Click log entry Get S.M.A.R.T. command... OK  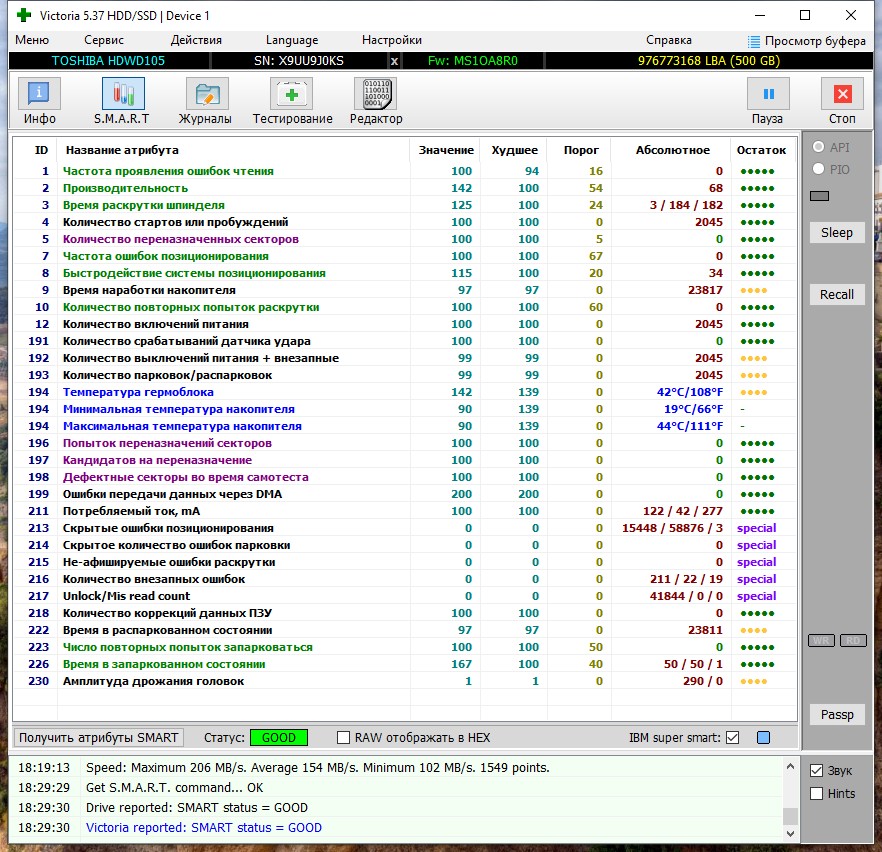174,787
